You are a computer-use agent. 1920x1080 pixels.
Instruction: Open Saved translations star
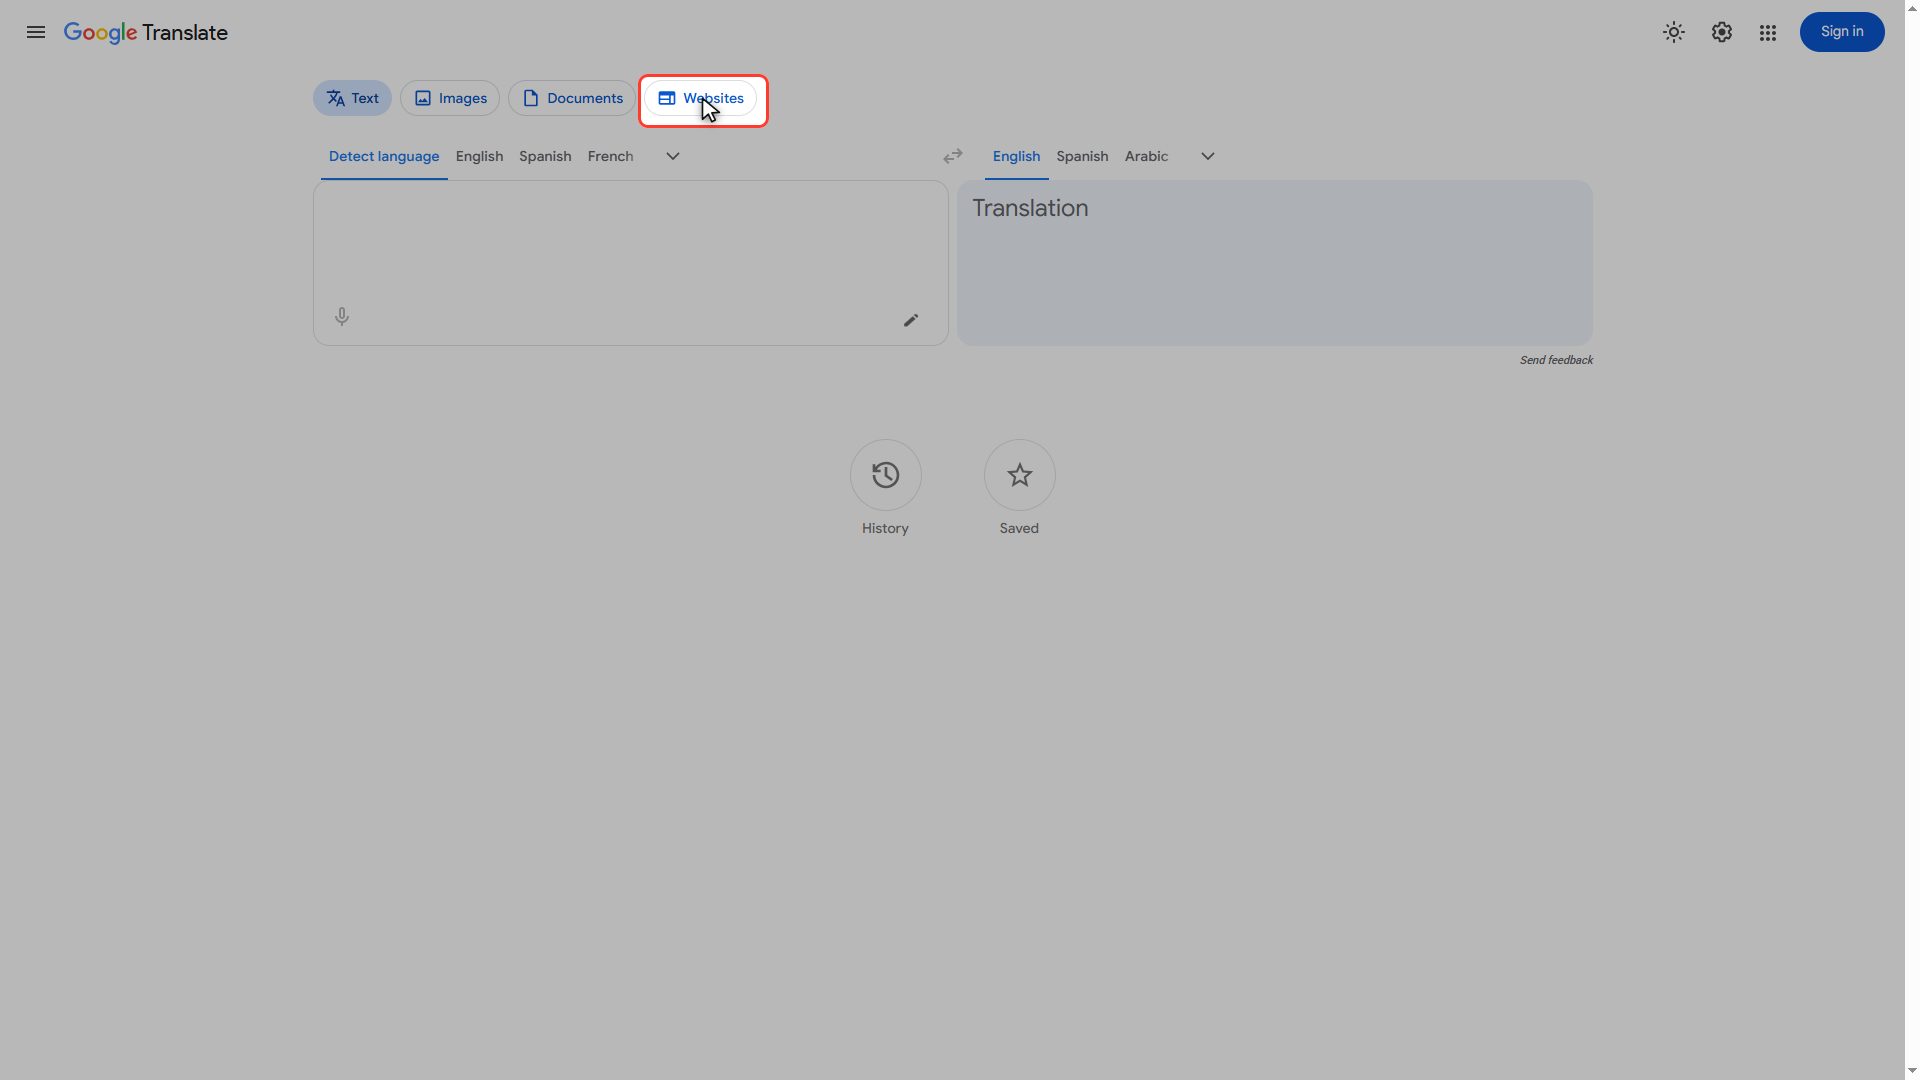(x=1019, y=475)
